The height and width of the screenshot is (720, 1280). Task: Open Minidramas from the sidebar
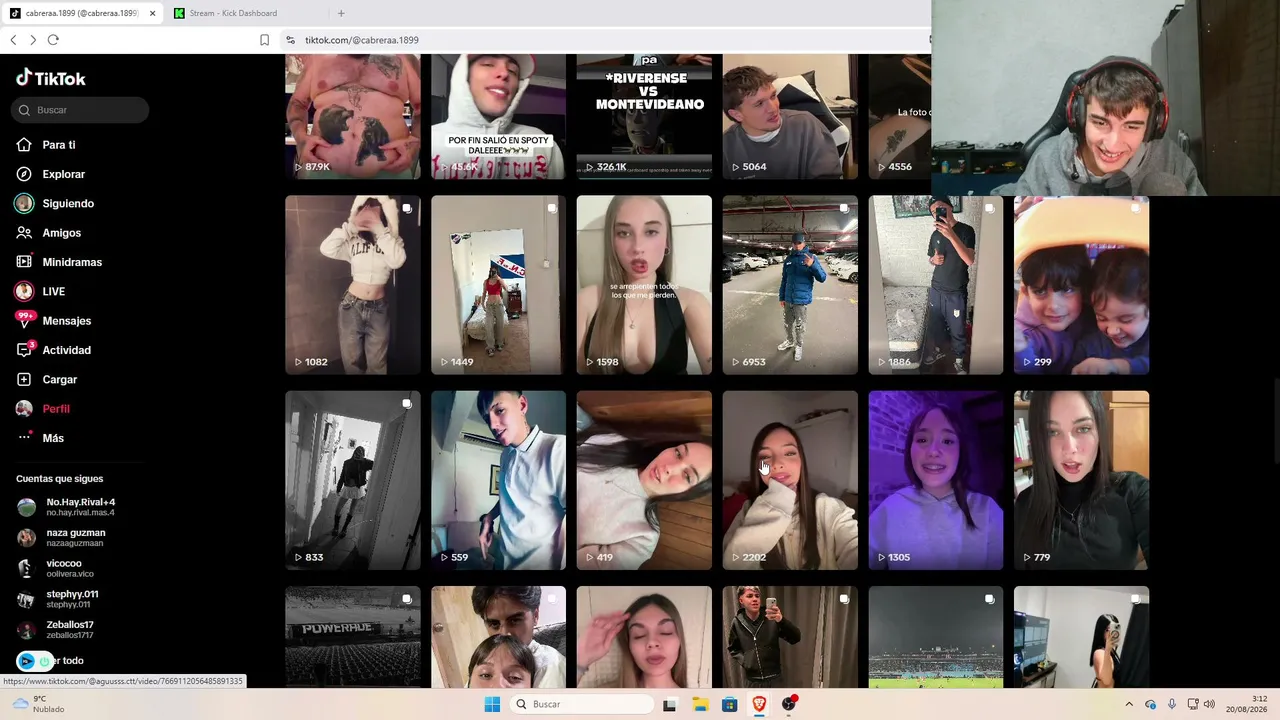tap(59, 262)
